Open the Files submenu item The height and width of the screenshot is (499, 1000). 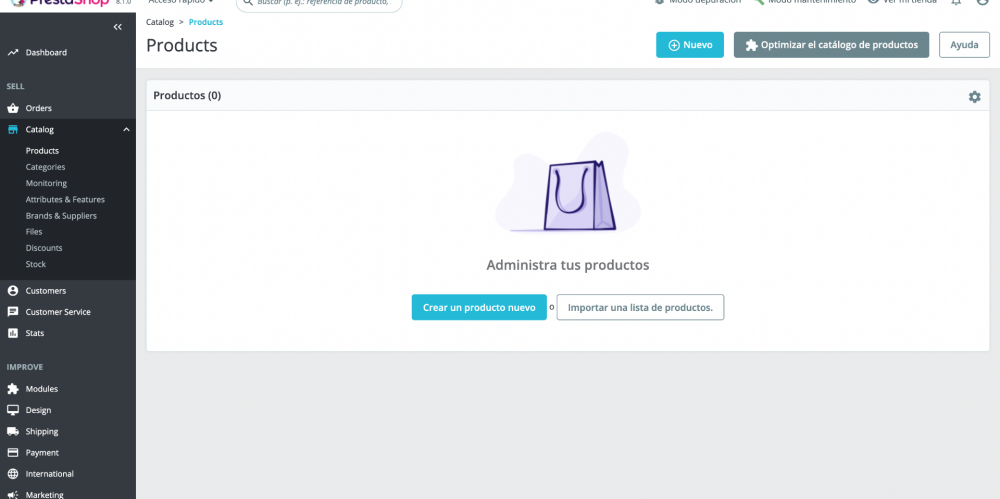pos(34,232)
